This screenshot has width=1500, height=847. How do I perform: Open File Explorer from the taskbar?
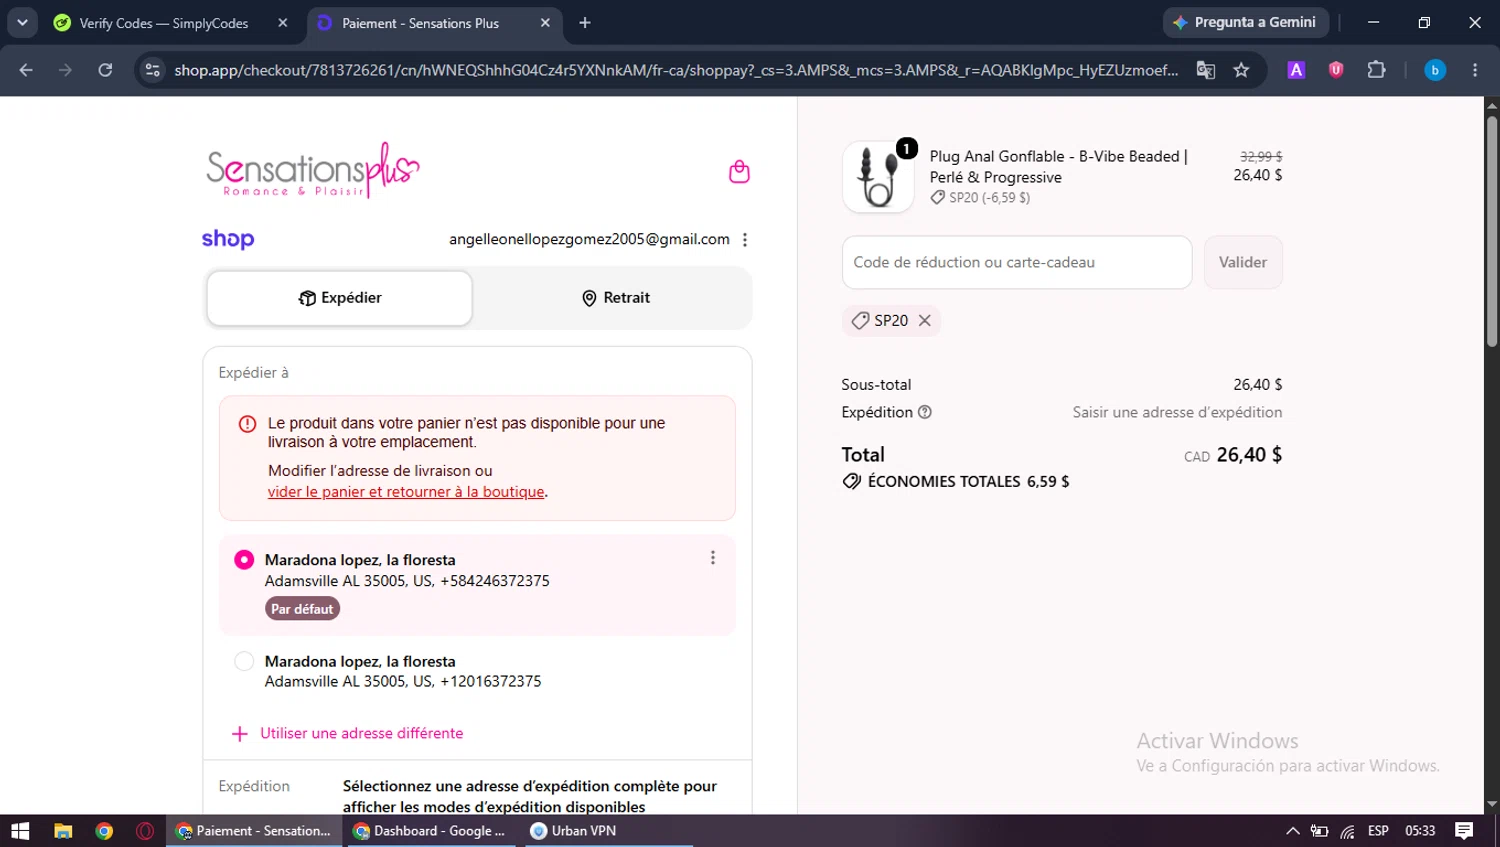tap(63, 831)
